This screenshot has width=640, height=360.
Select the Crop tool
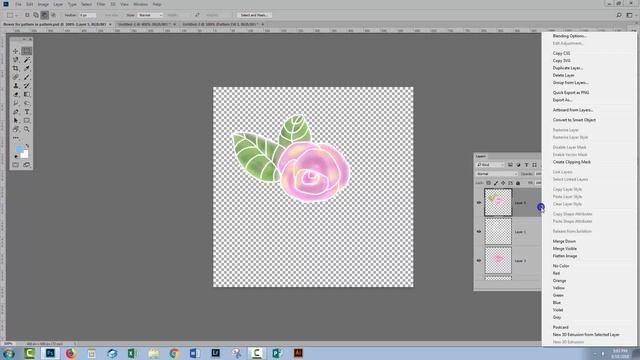[16, 68]
